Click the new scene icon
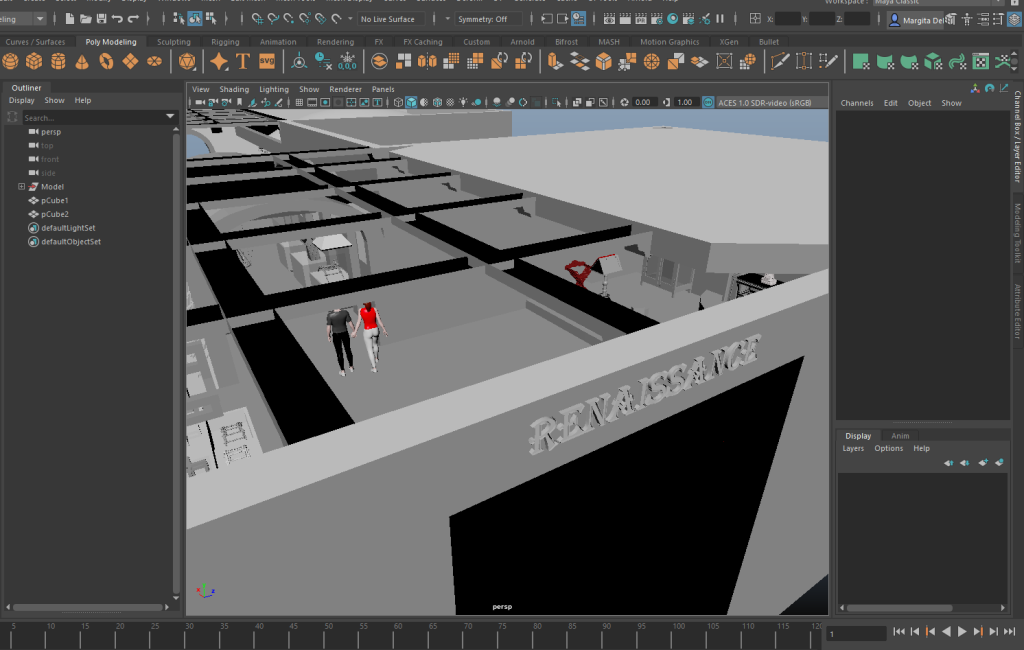 [69, 19]
